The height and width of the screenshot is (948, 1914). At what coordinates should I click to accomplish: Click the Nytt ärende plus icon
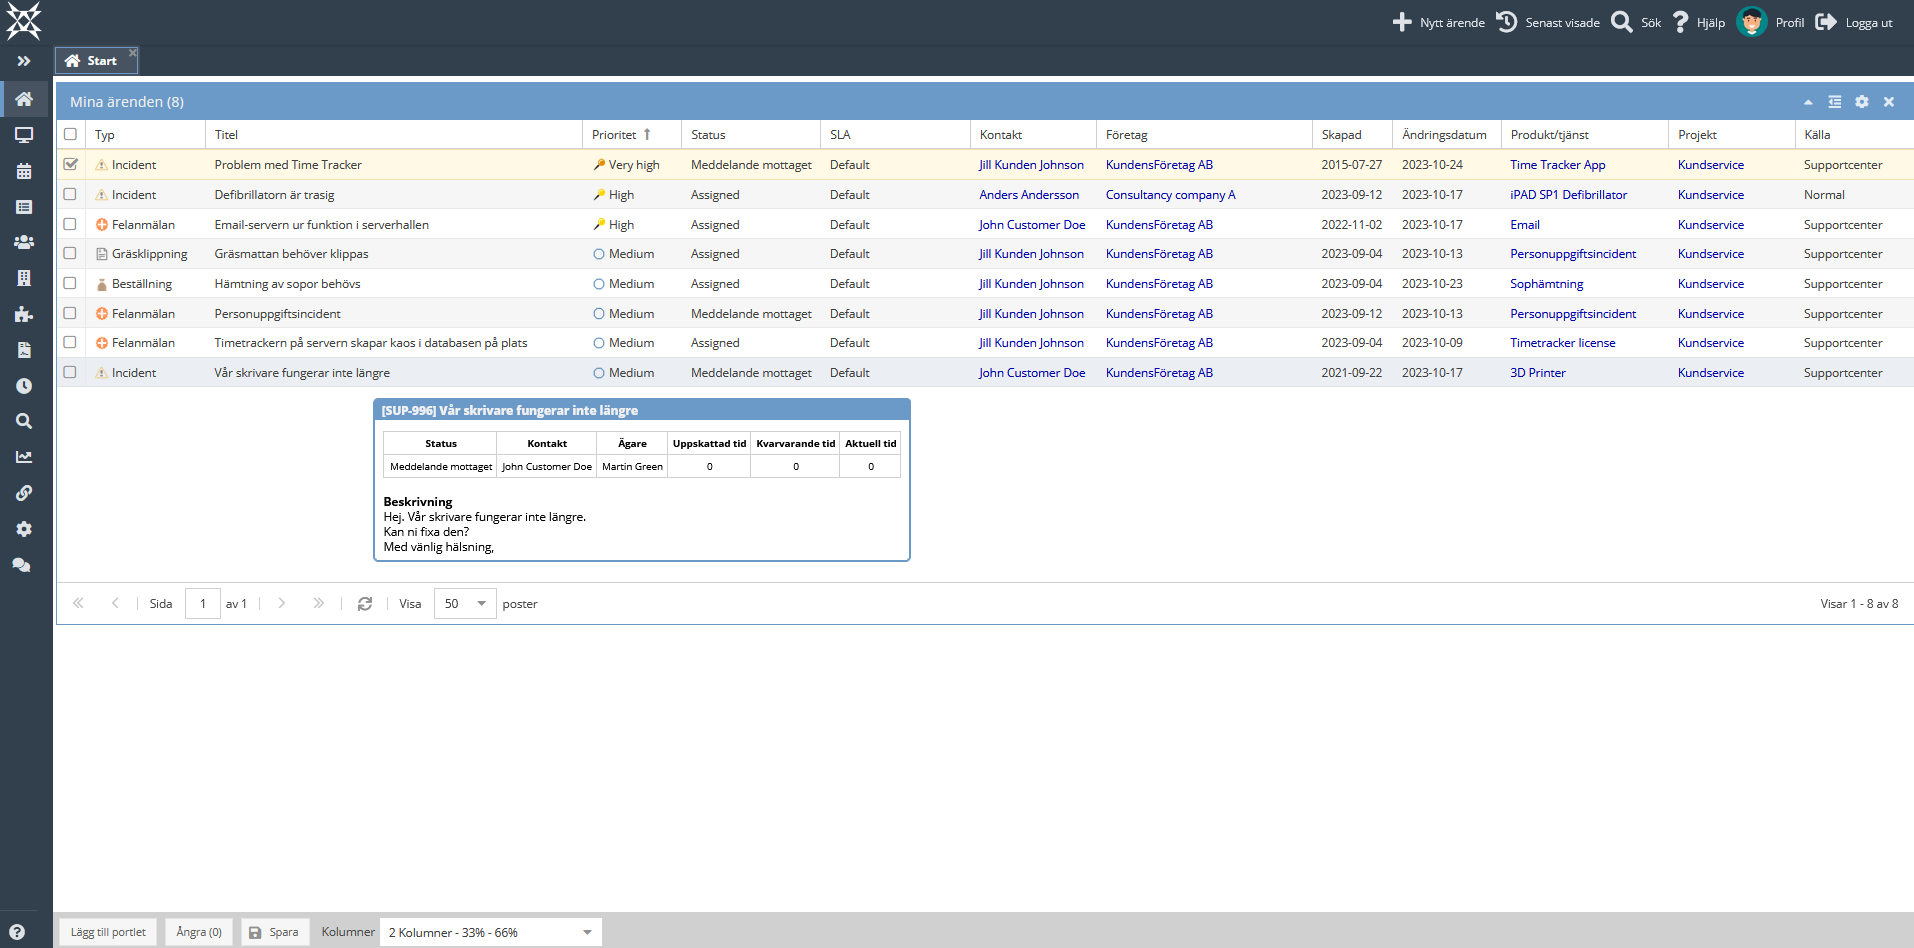pyautogui.click(x=1402, y=22)
